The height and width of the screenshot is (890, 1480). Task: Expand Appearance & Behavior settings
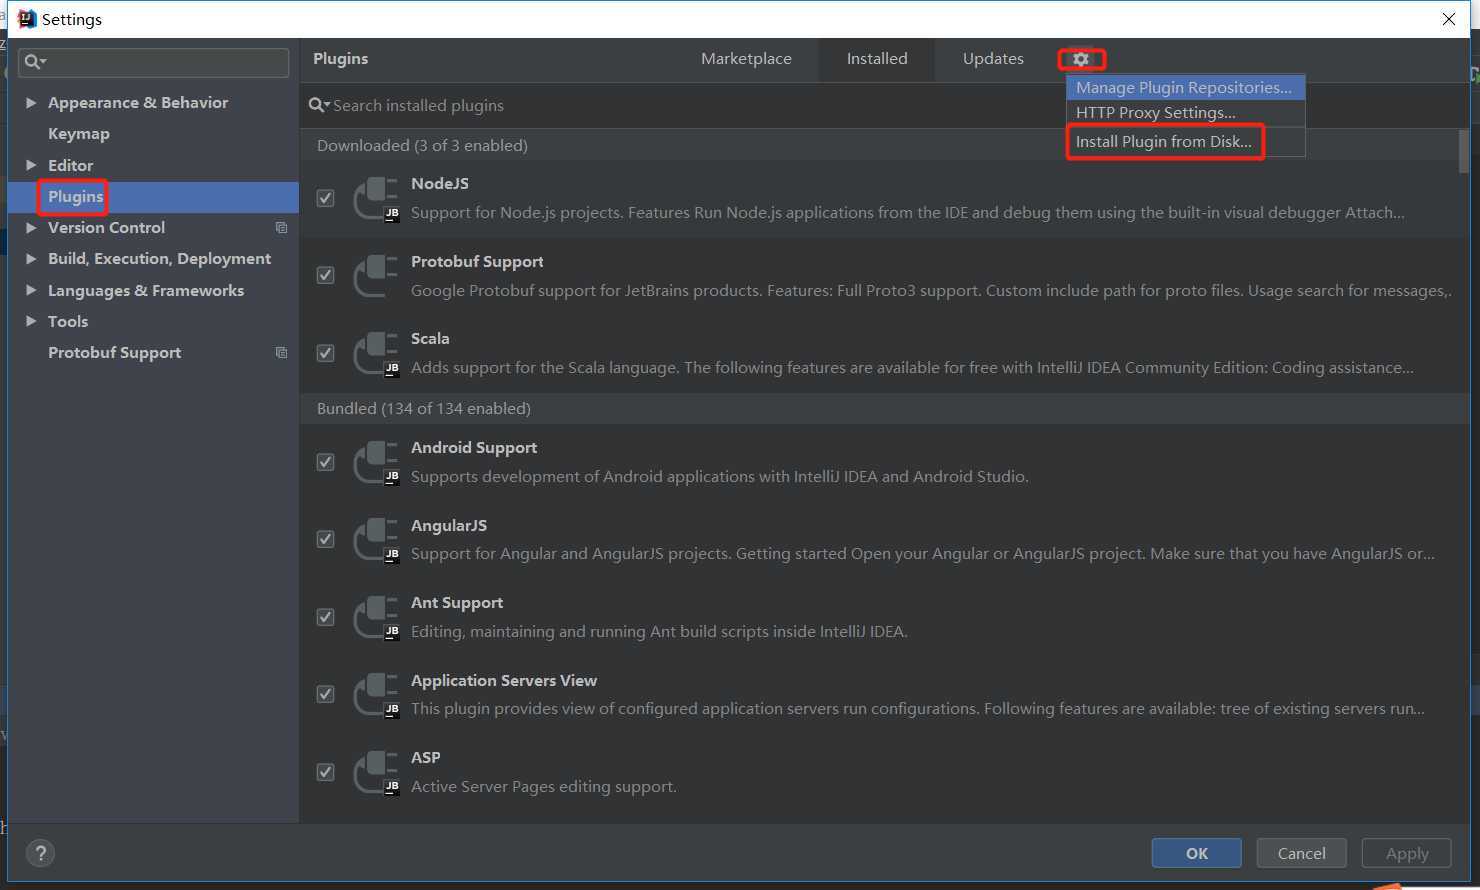[31, 103]
